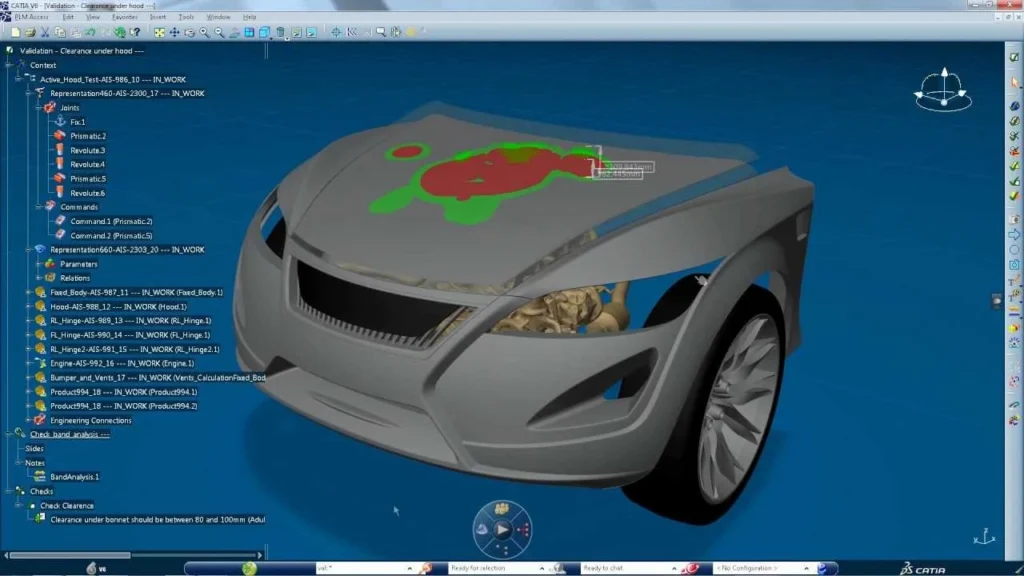The image size is (1024, 576).
Task: Open the View menu
Action: [x=93, y=17]
